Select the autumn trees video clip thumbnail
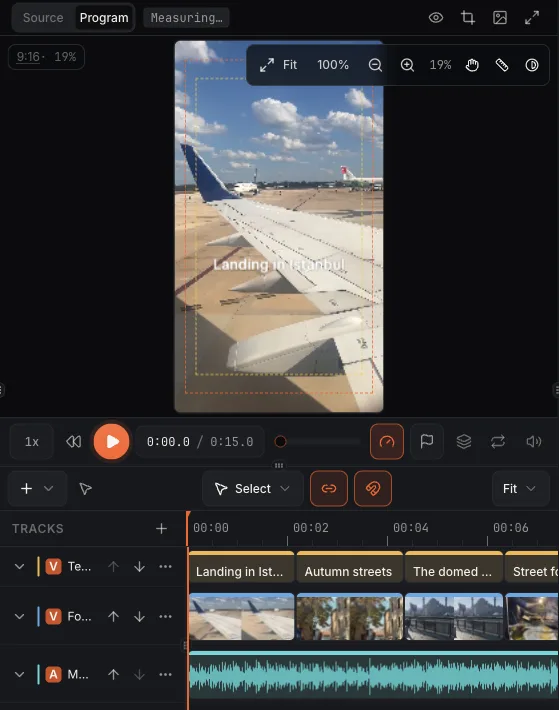This screenshot has width=559, height=710. click(350, 616)
